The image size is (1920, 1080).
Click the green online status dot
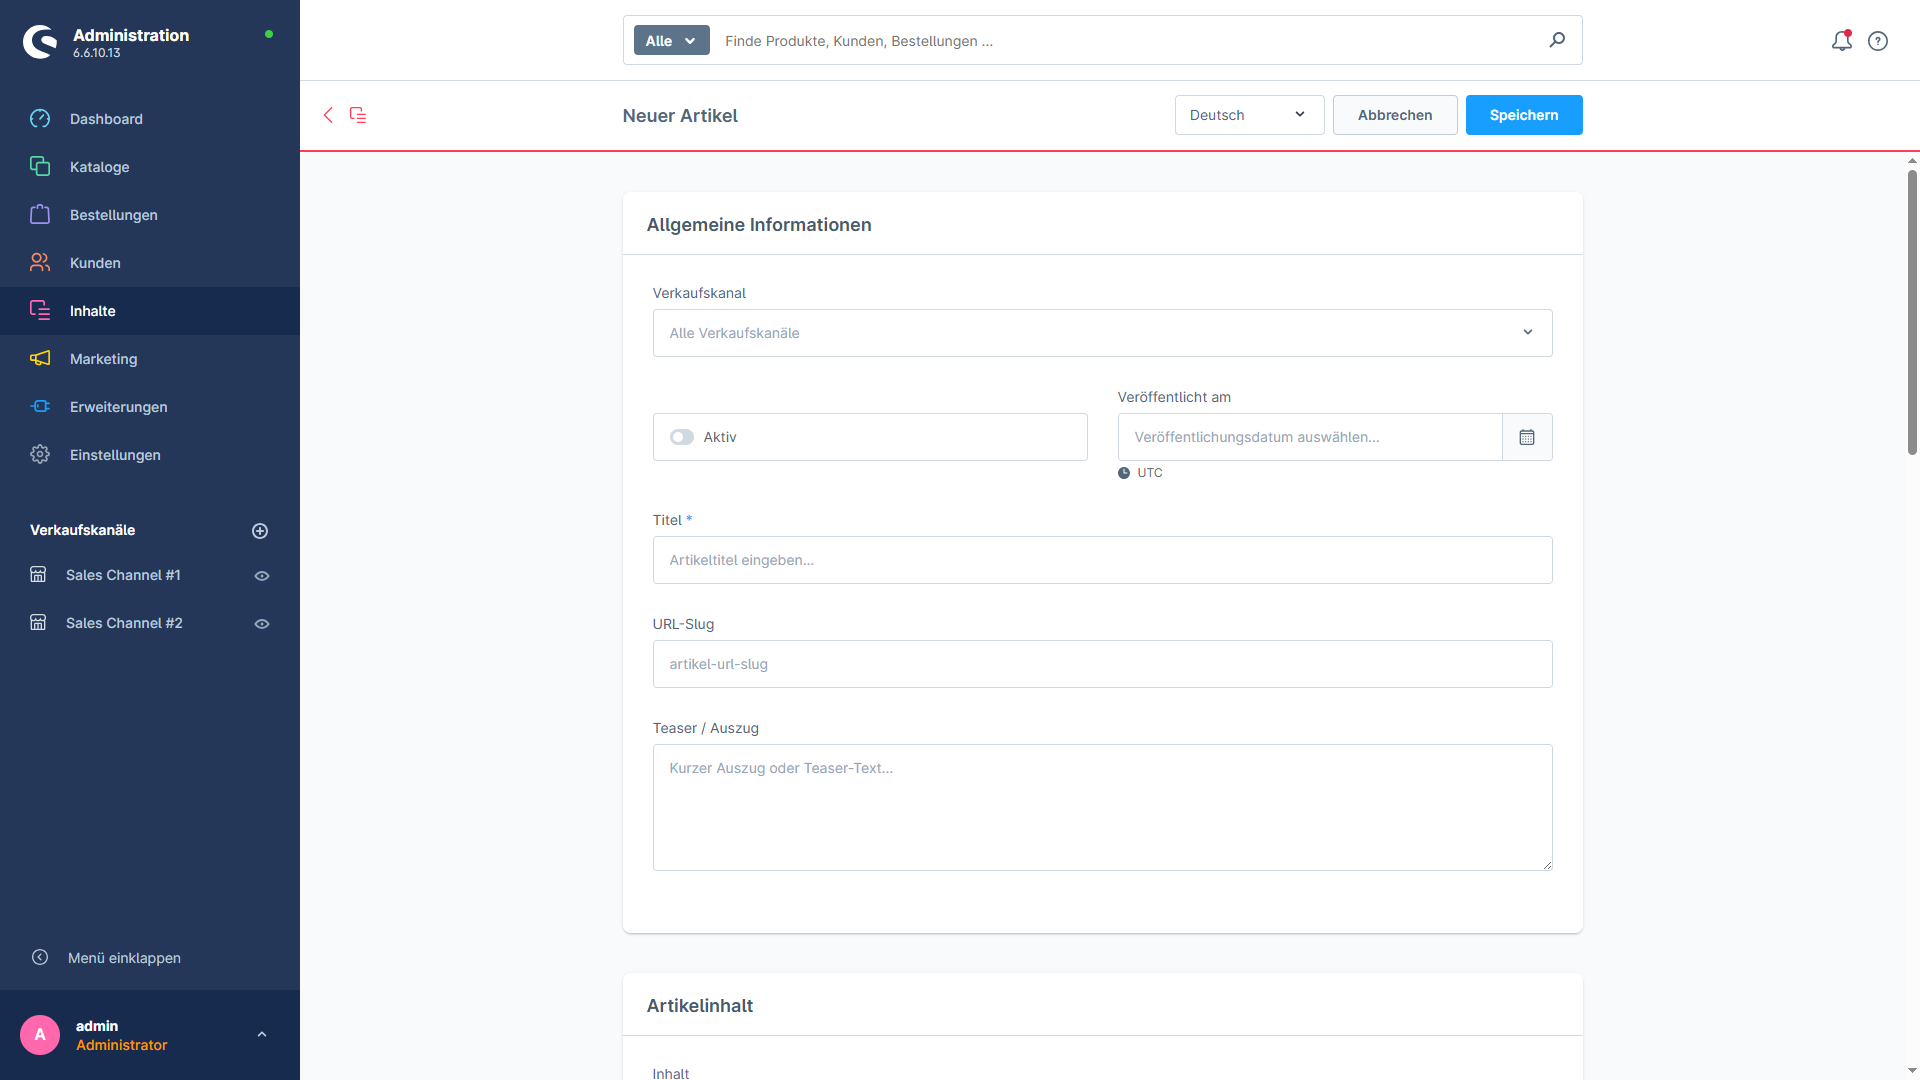point(269,34)
